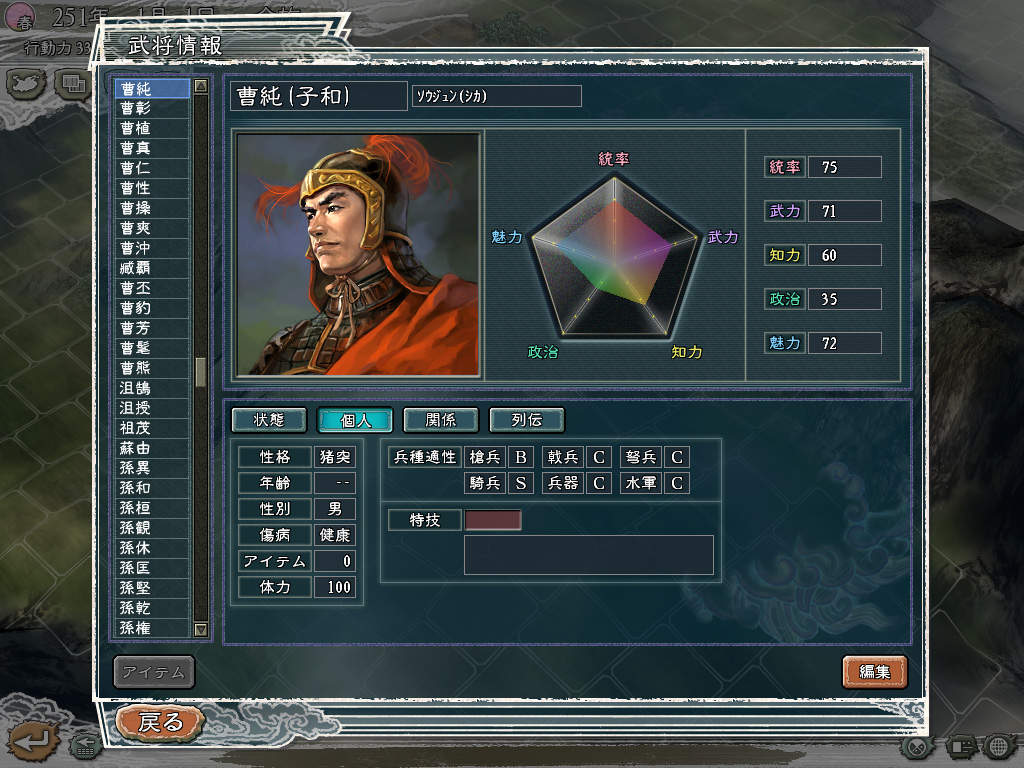Open the 列伝 biography tab
Image resolution: width=1024 pixels, height=768 pixels.
coord(526,420)
